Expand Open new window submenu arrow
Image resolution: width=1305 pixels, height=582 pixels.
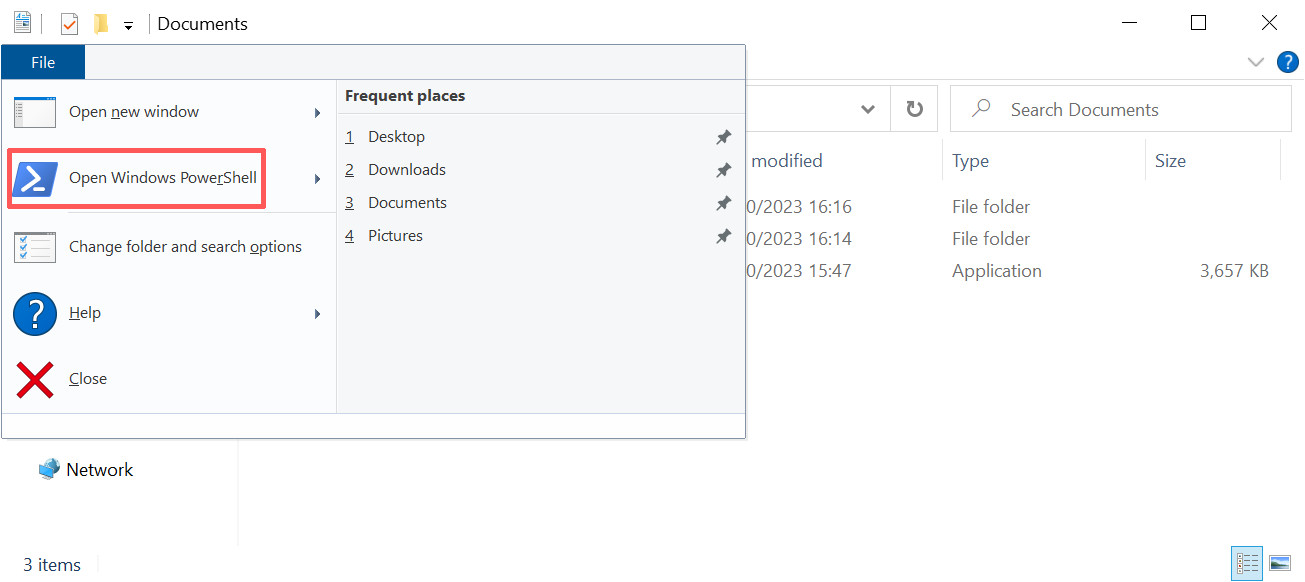click(317, 113)
